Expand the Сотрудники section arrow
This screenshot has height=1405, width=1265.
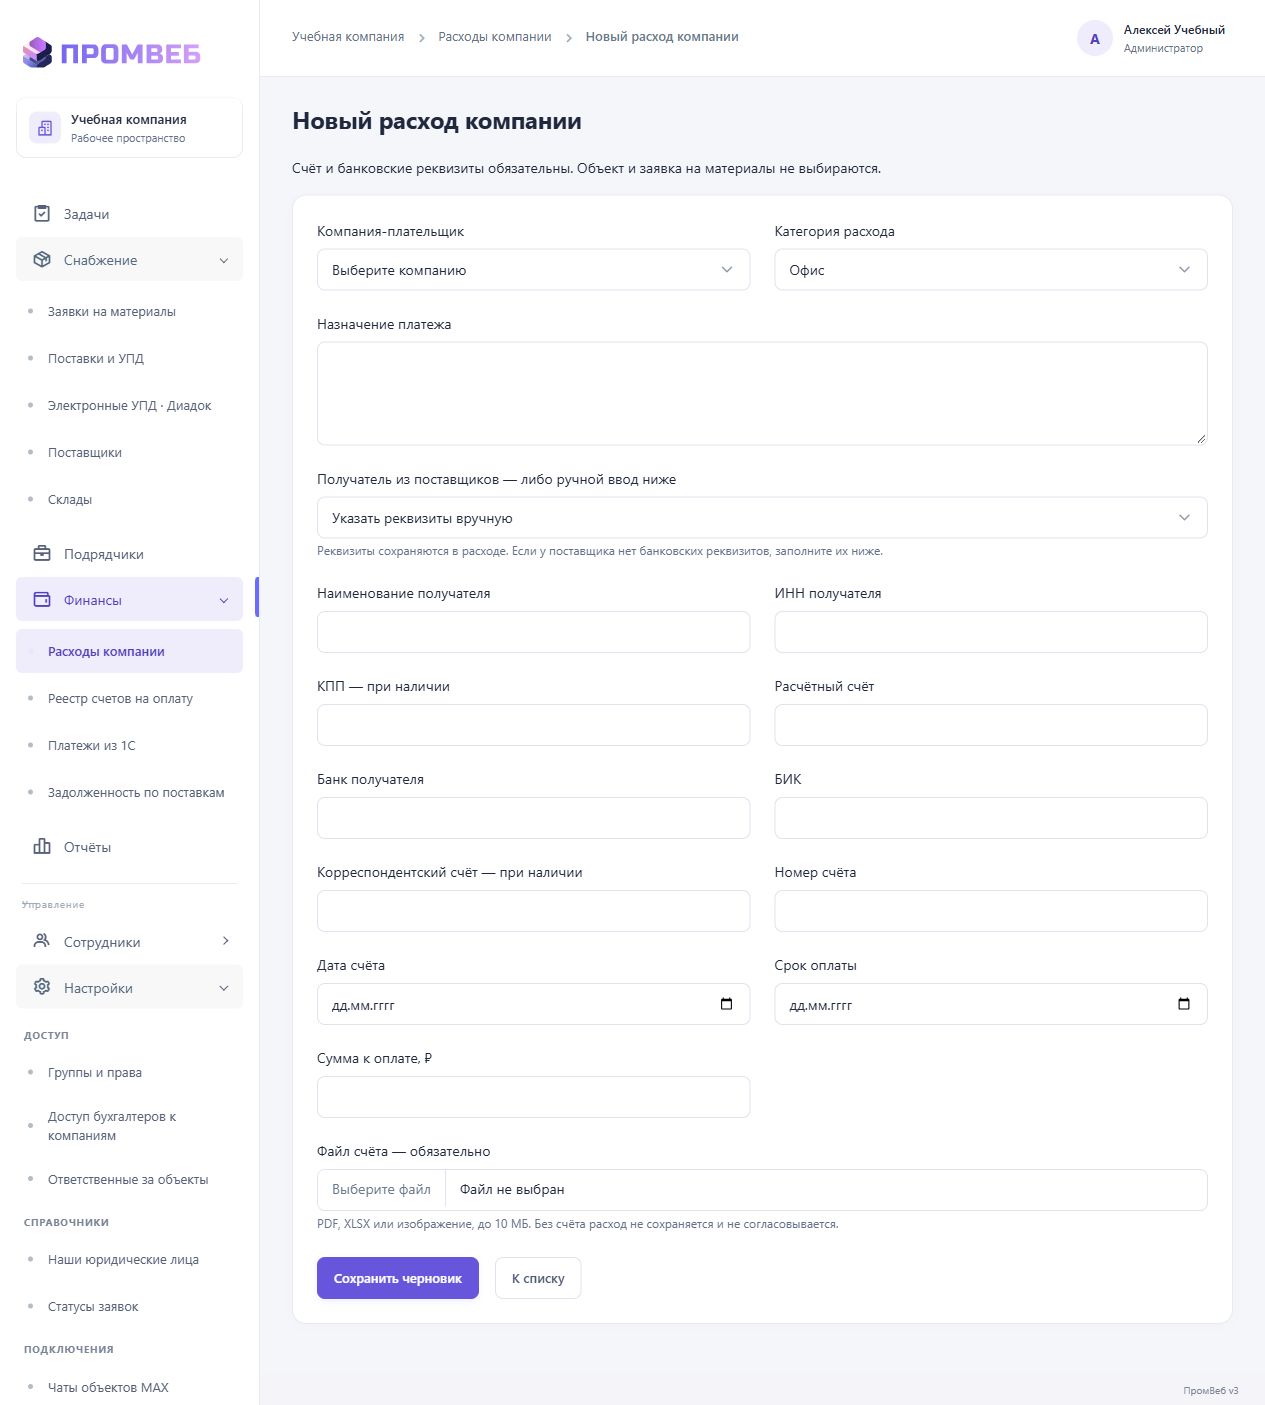[226, 942]
